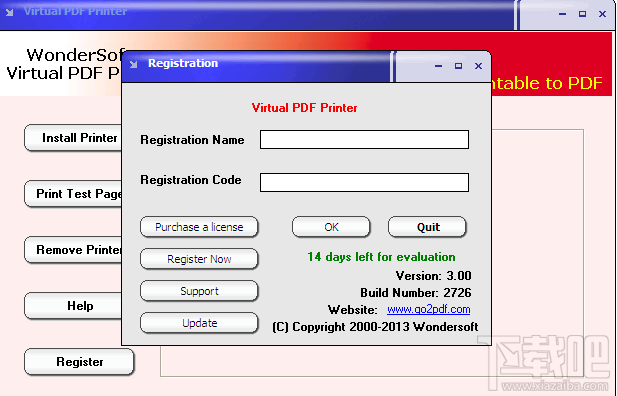The width and height of the screenshot is (617, 396).
Task: Maximize the Registration dialog
Action: pyautogui.click(x=458, y=66)
